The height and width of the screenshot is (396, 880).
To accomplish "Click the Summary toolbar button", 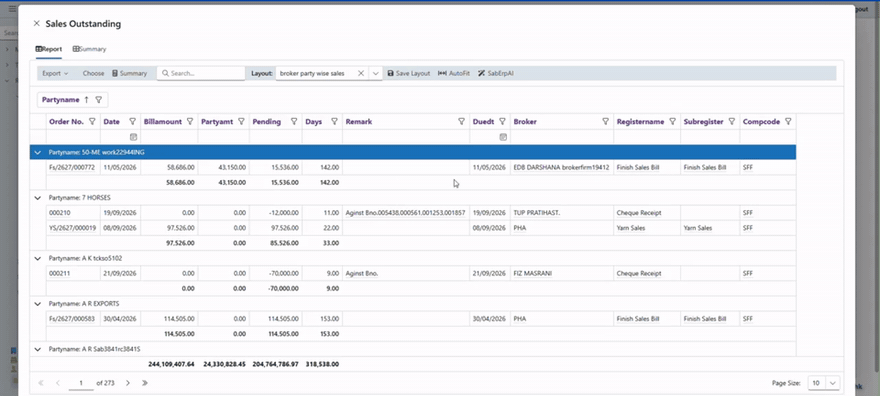I will (129, 73).
